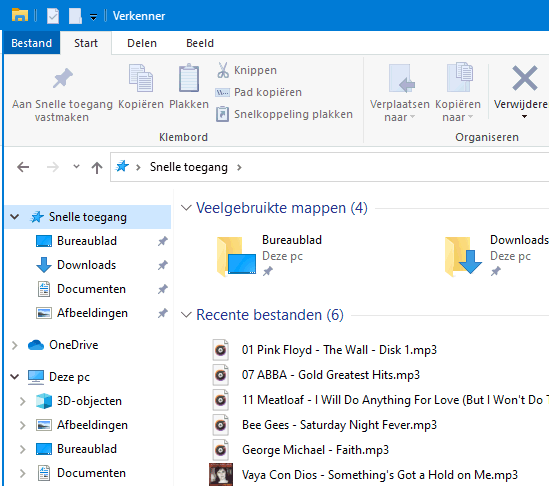Click the quick access star in address bar
This screenshot has height=486, width=549.
tap(122, 166)
